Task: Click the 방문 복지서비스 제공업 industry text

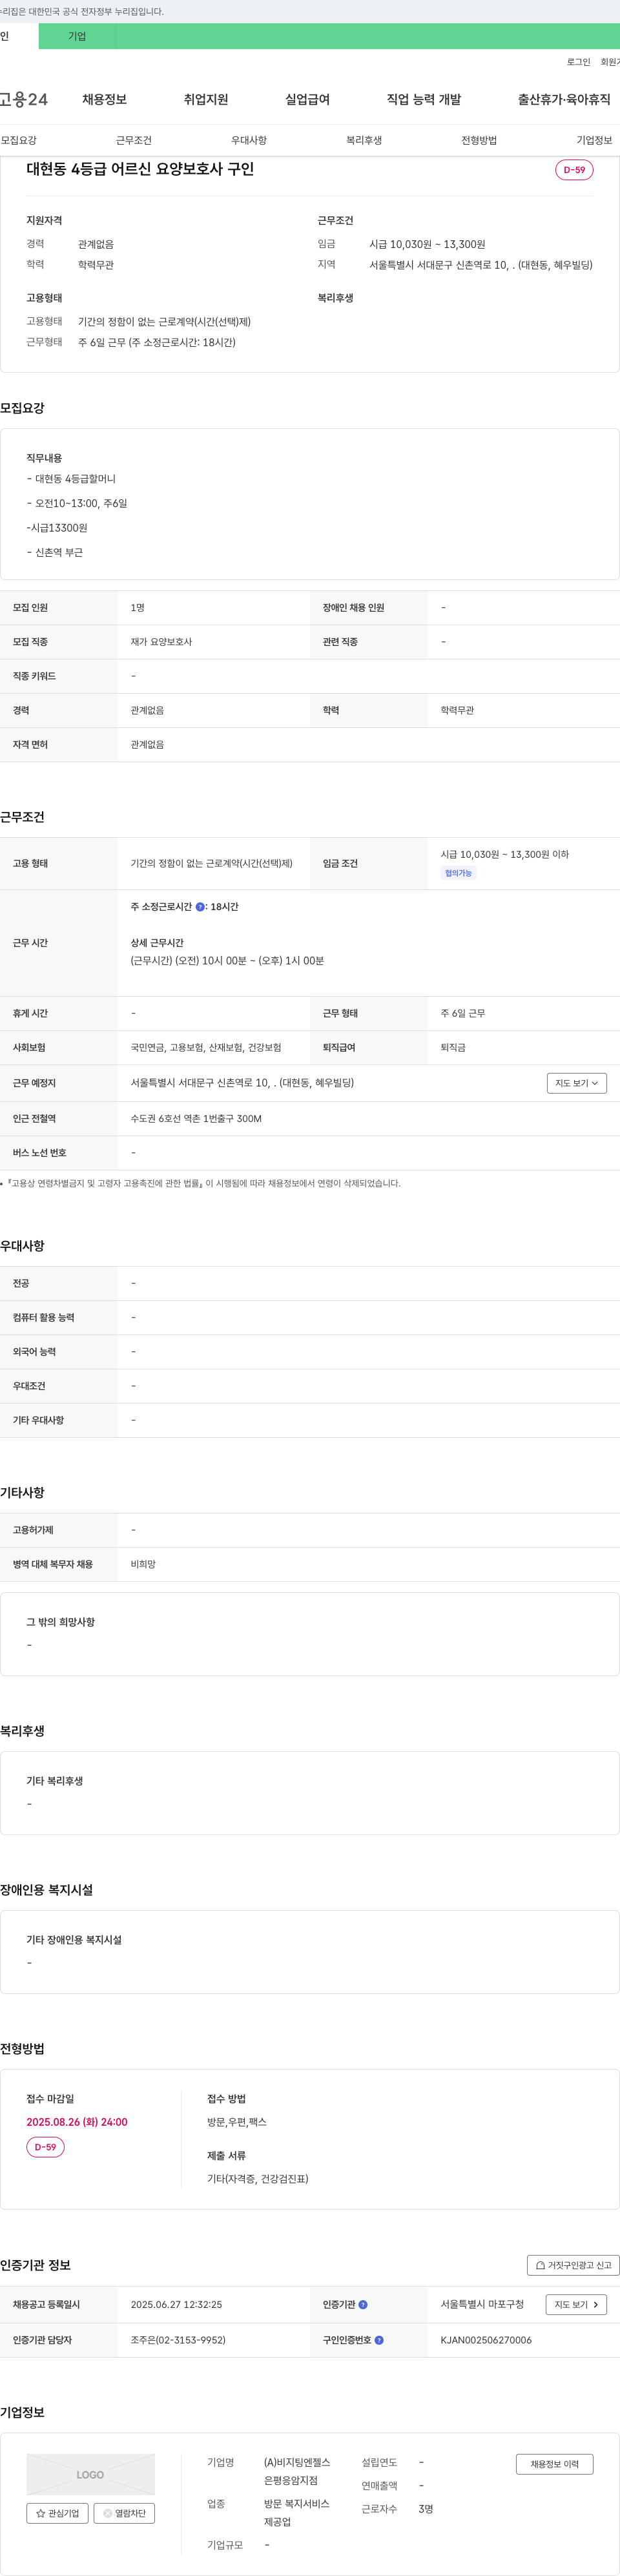Action: click(296, 2513)
